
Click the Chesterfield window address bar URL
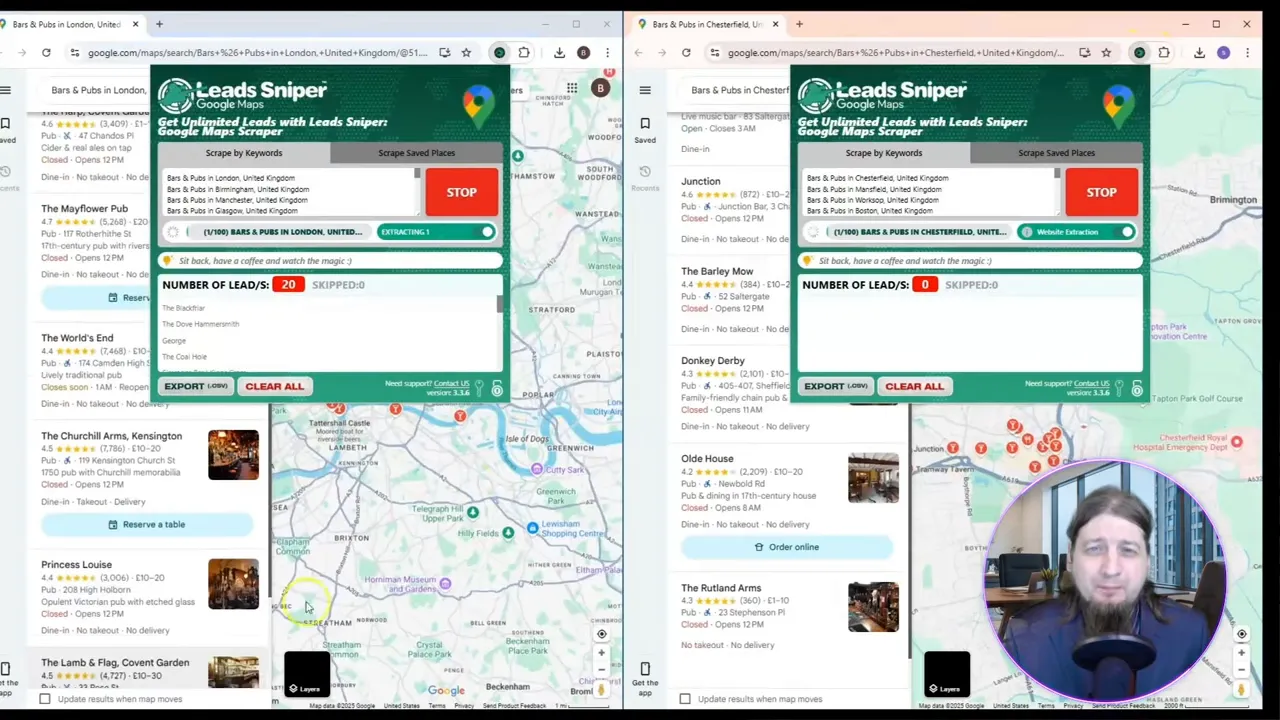pyautogui.click(x=895, y=52)
